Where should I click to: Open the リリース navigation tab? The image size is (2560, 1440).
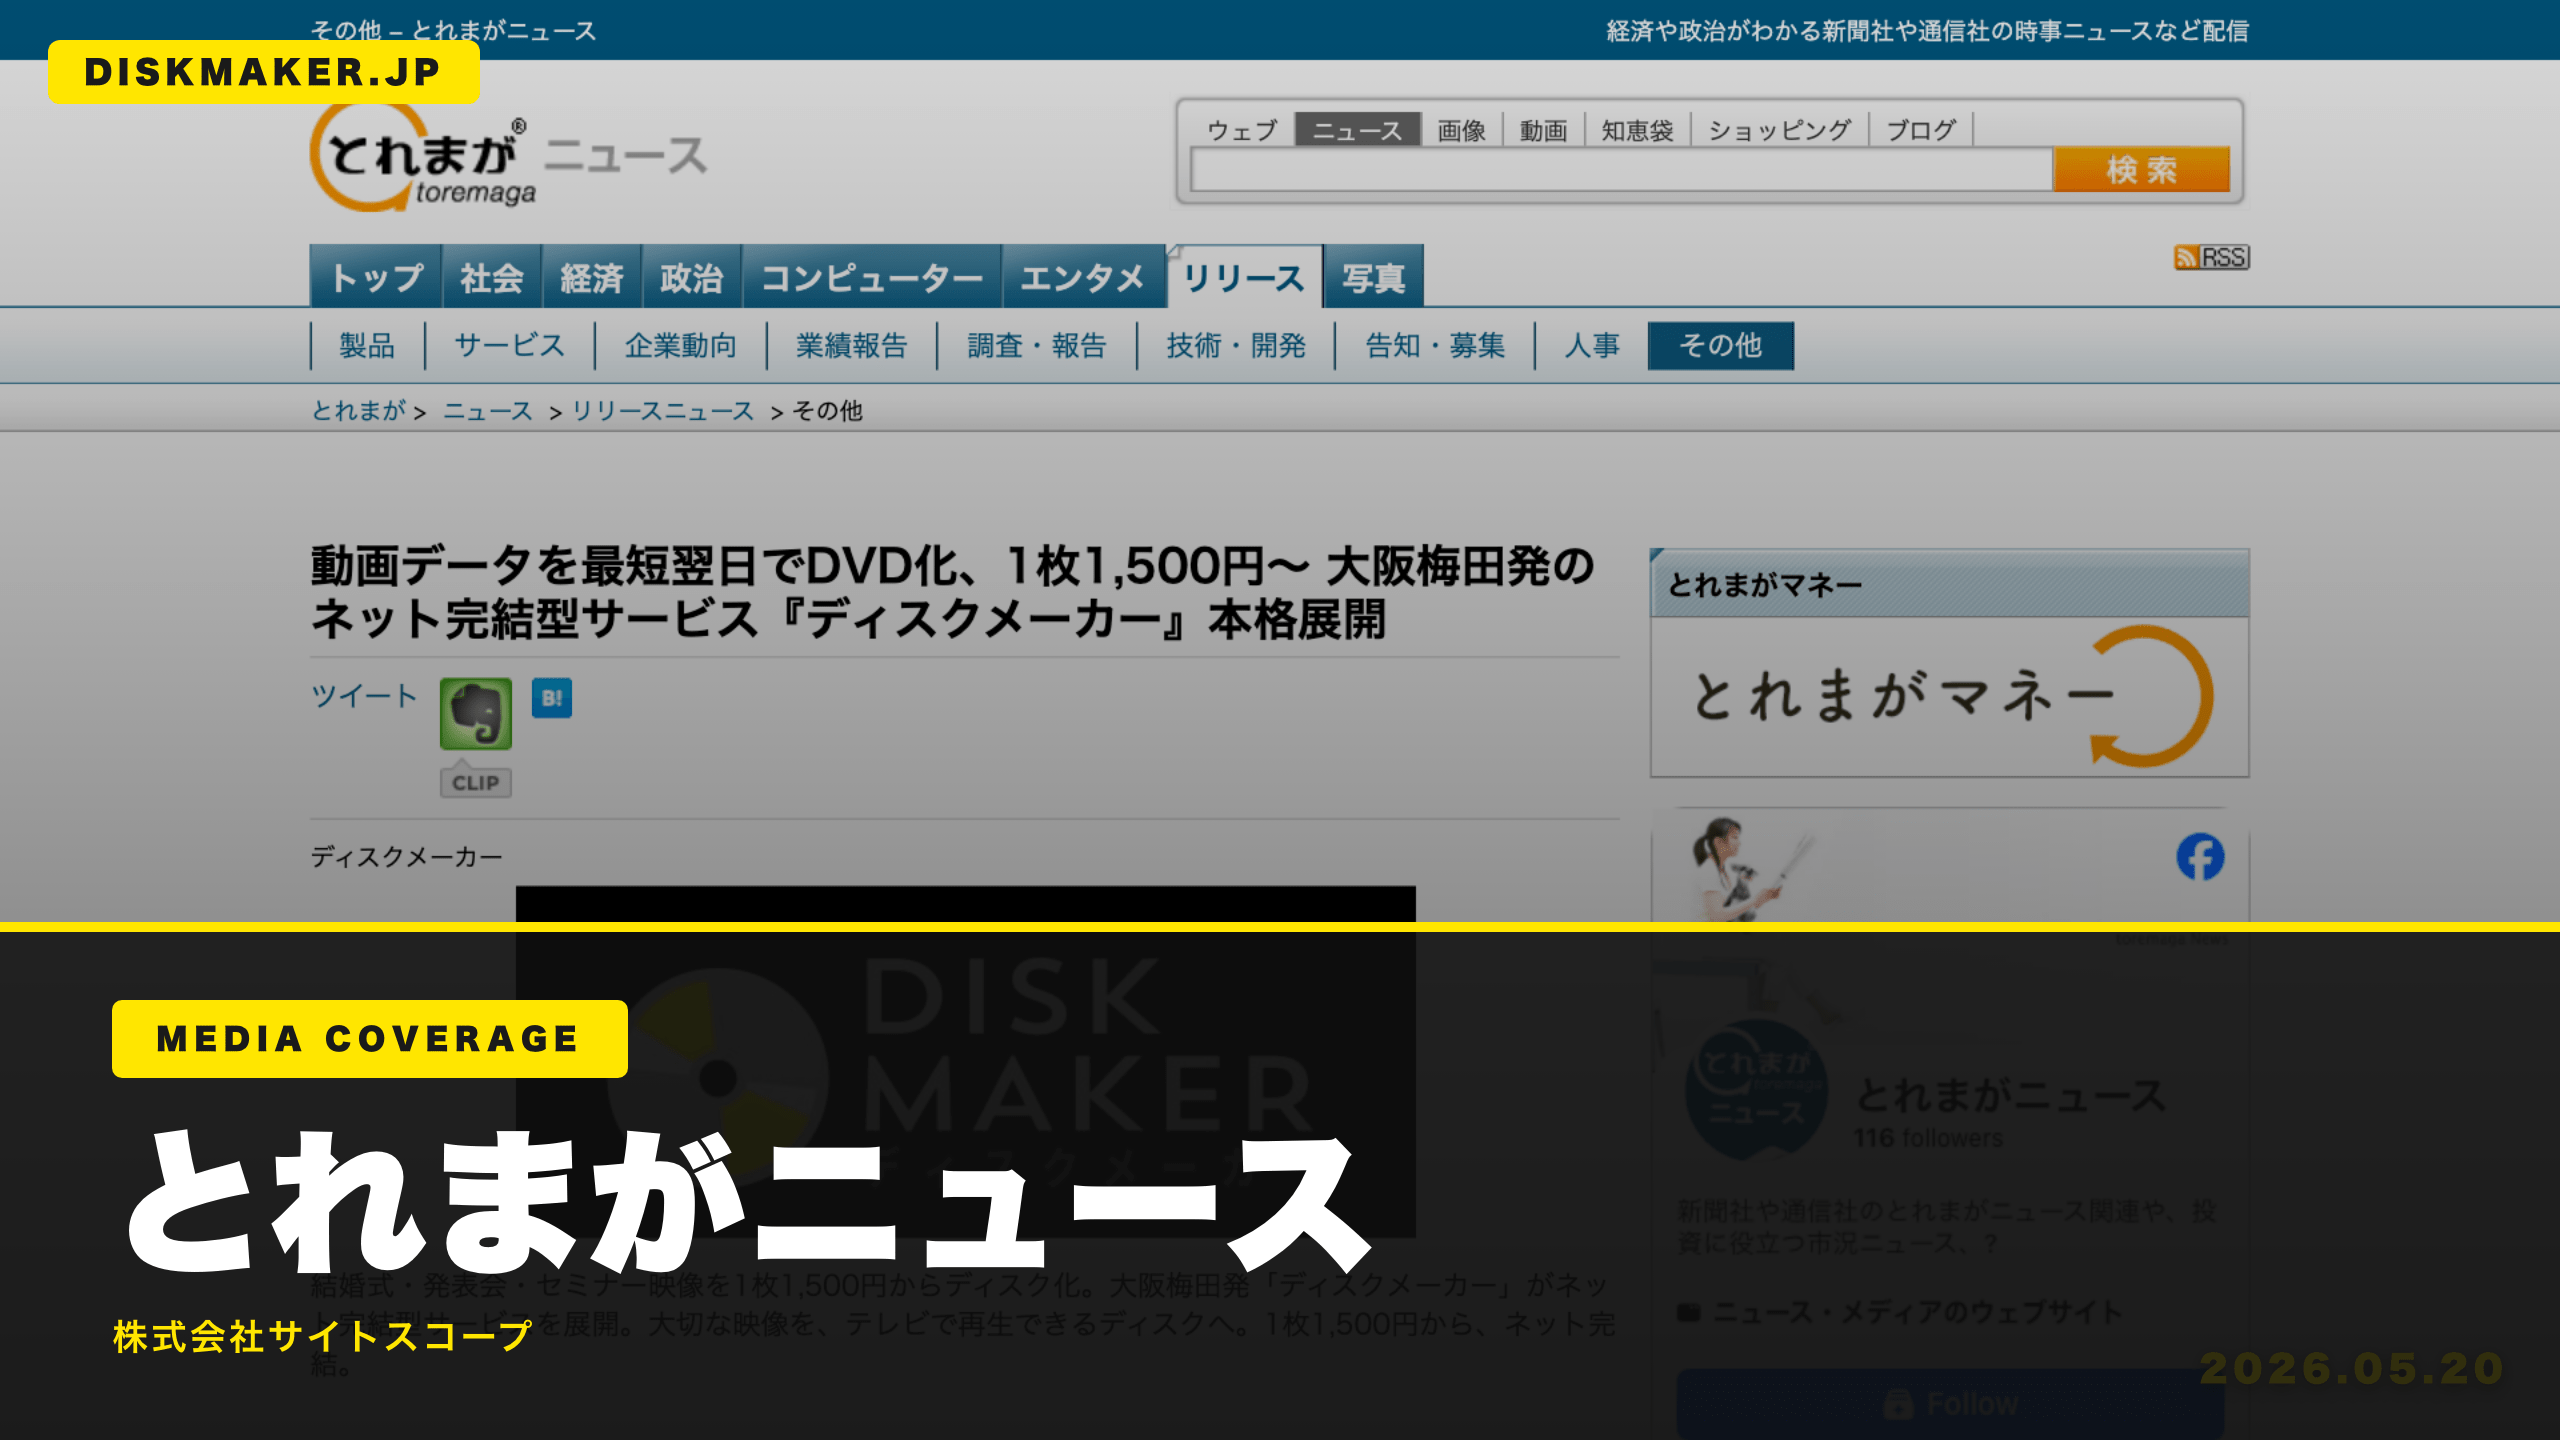pos(1244,277)
